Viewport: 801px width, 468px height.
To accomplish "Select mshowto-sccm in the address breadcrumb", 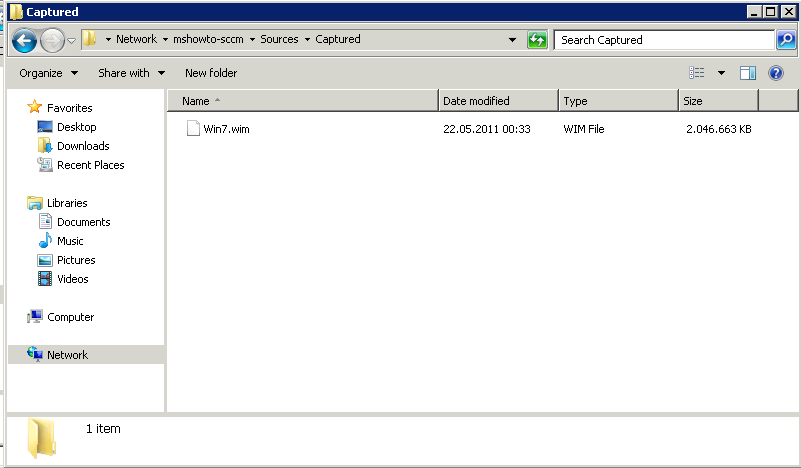I will click(x=208, y=39).
